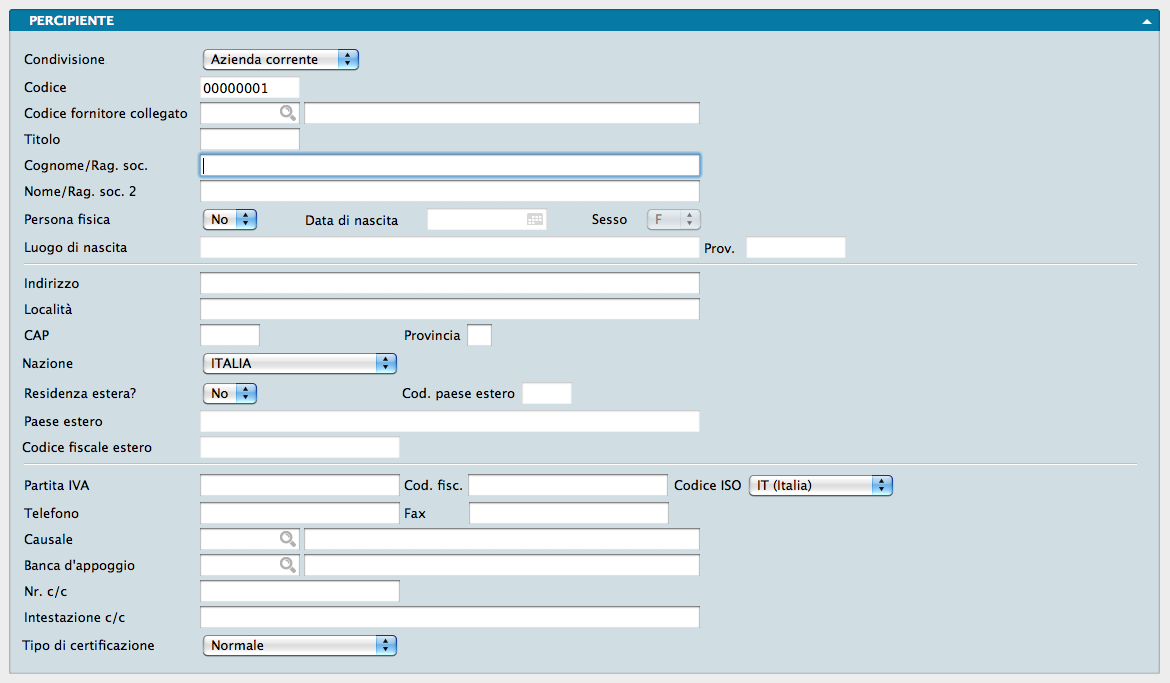
Task: Click into the Cod. fisc. field
Action: pyautogui.click(x=567, y=486)
